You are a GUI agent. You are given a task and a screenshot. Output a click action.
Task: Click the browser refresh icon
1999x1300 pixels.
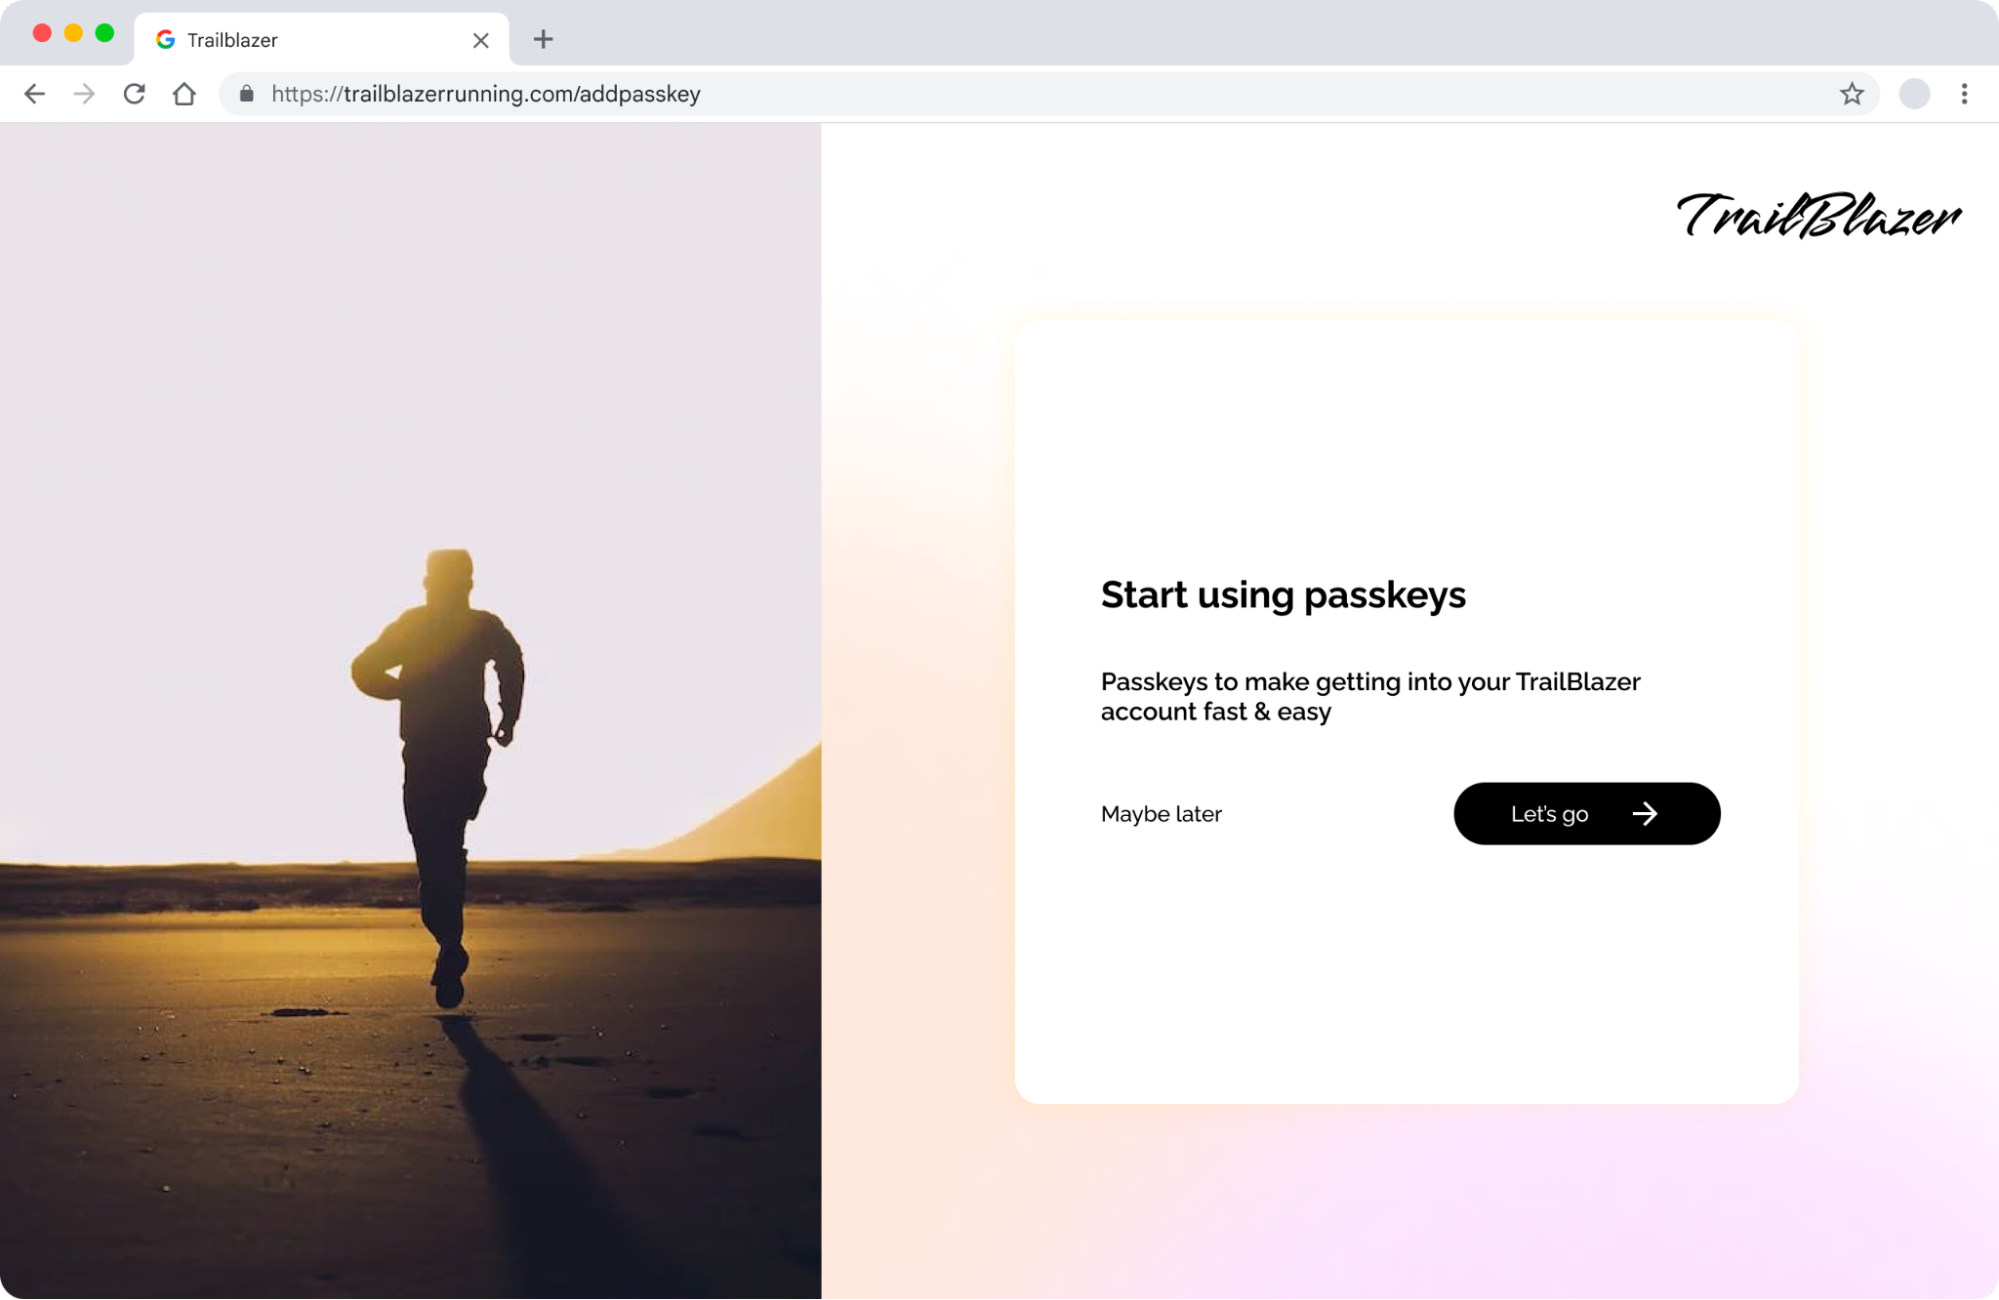[x=134, y=93]
